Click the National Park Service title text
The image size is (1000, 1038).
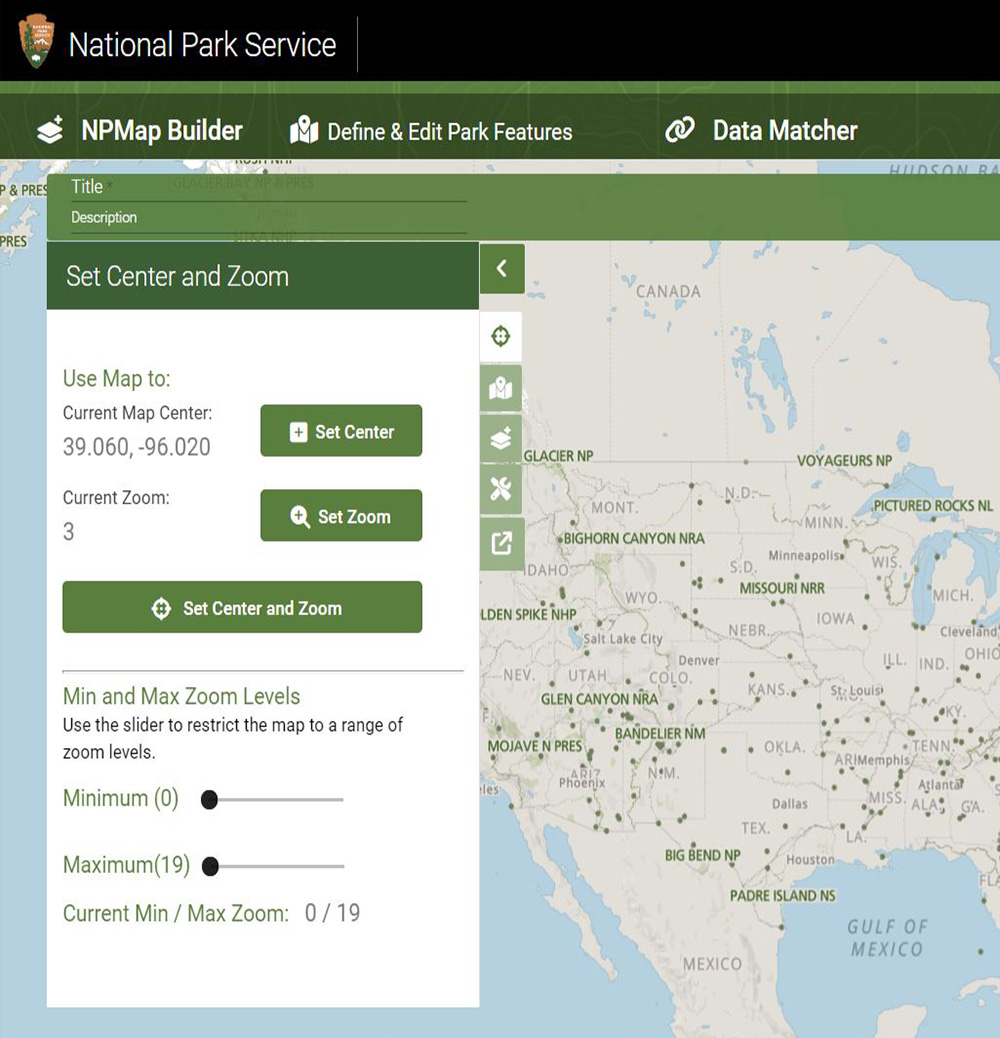(203, 44)
